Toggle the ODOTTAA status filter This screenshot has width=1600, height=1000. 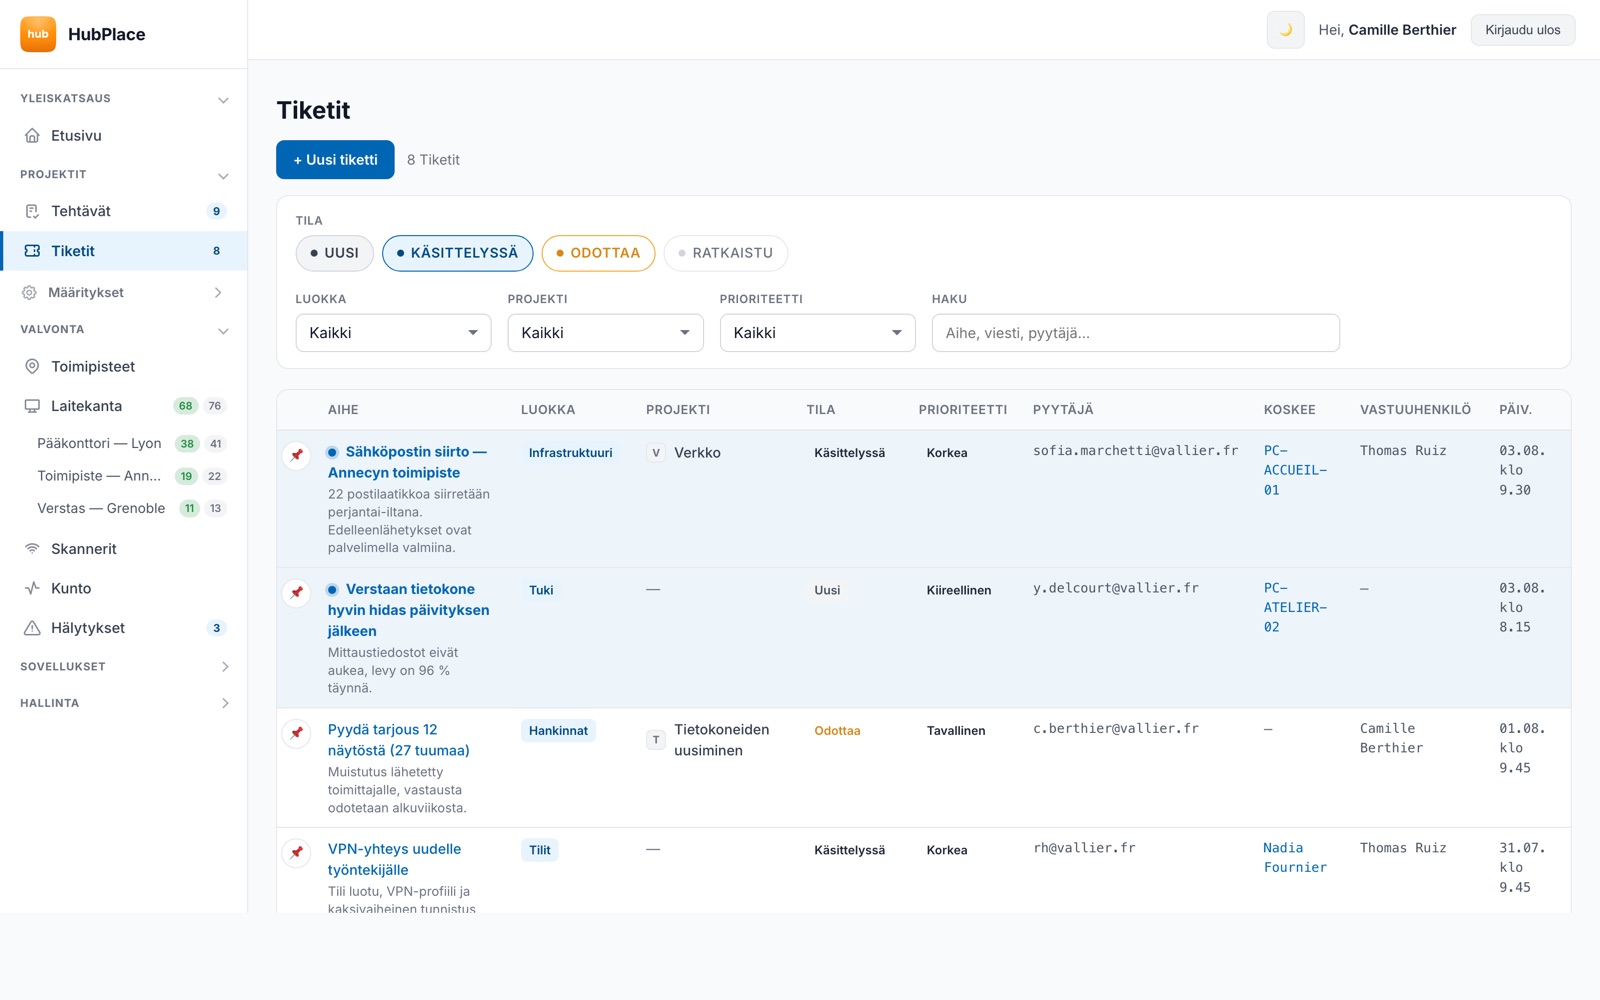point(598,253)
